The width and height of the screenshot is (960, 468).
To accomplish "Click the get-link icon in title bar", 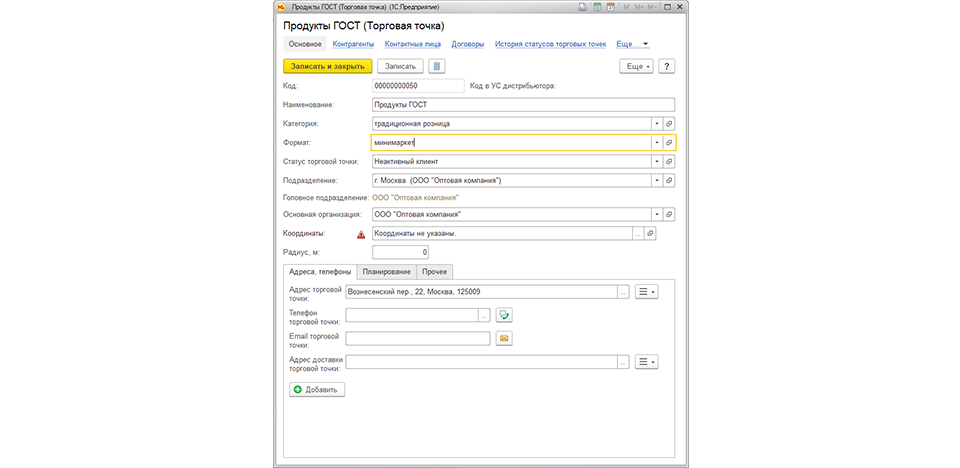I will pos(582,7).
